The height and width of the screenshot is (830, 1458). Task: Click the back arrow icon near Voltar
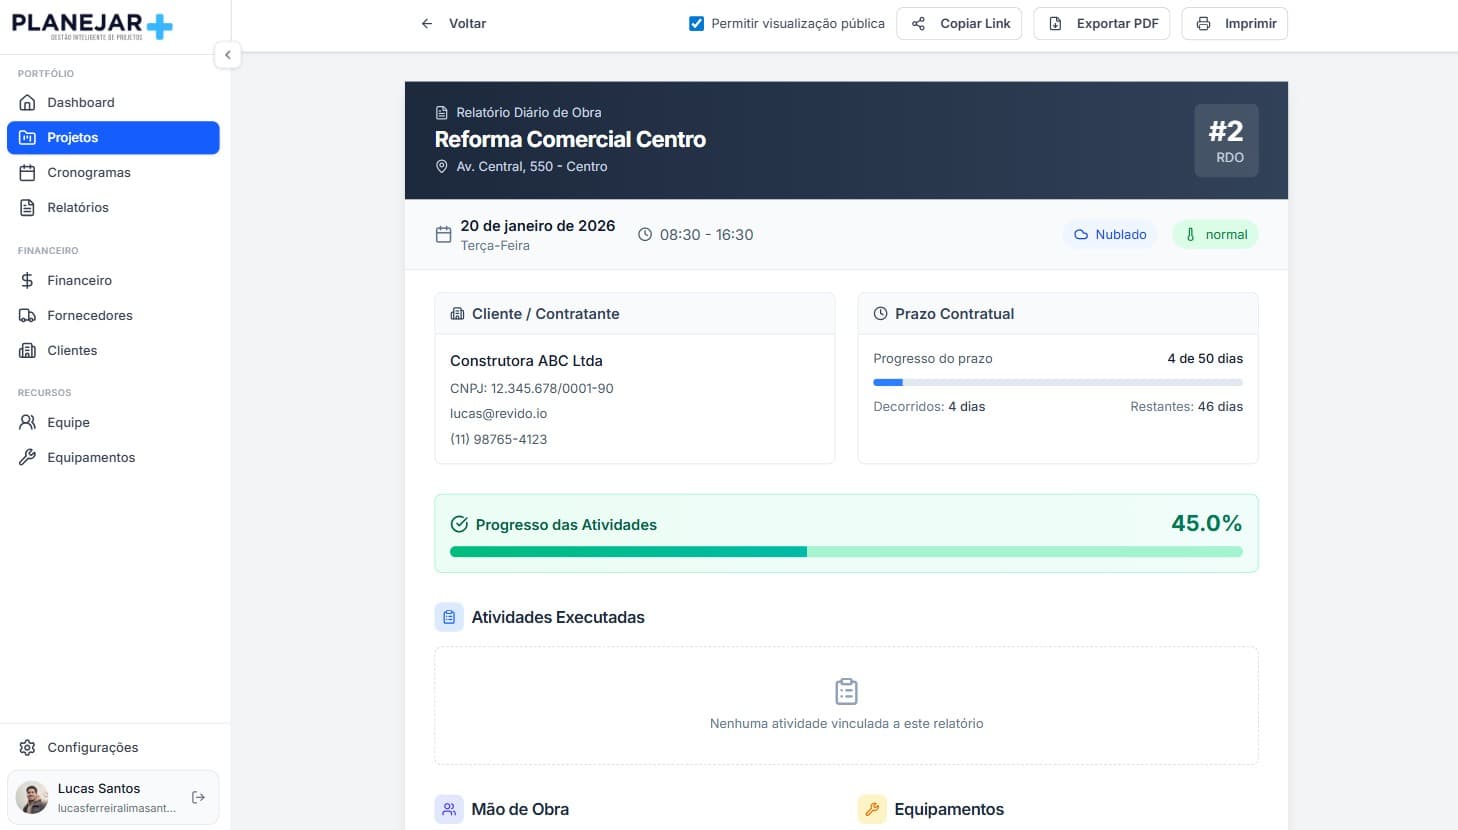coord(427,24)
